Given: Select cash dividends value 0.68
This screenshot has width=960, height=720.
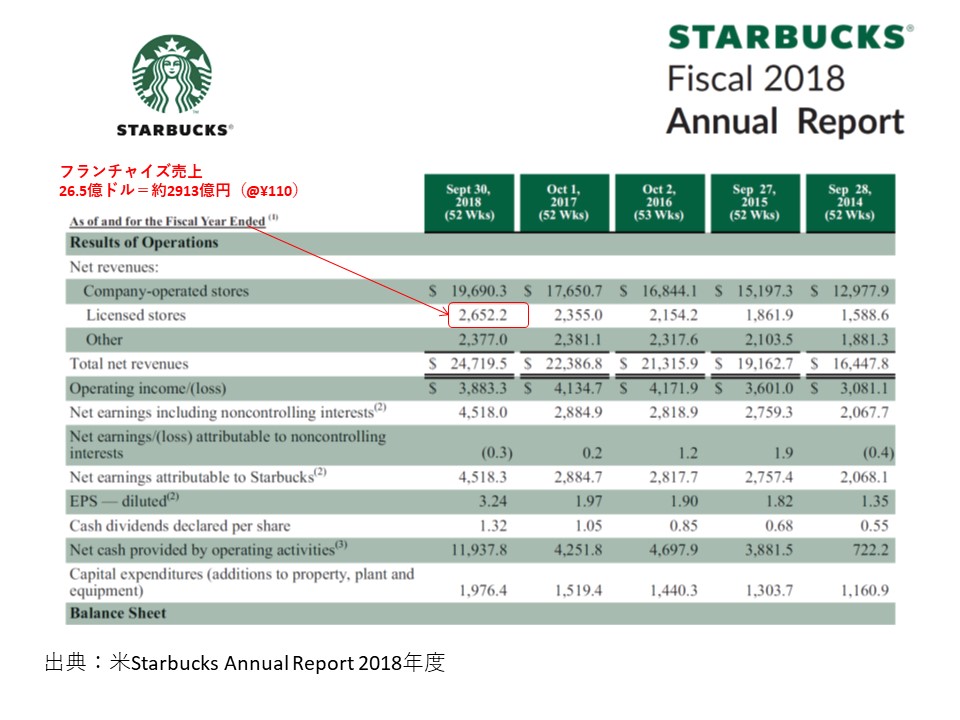Looking at the screenshot, I should pos(779,526).
